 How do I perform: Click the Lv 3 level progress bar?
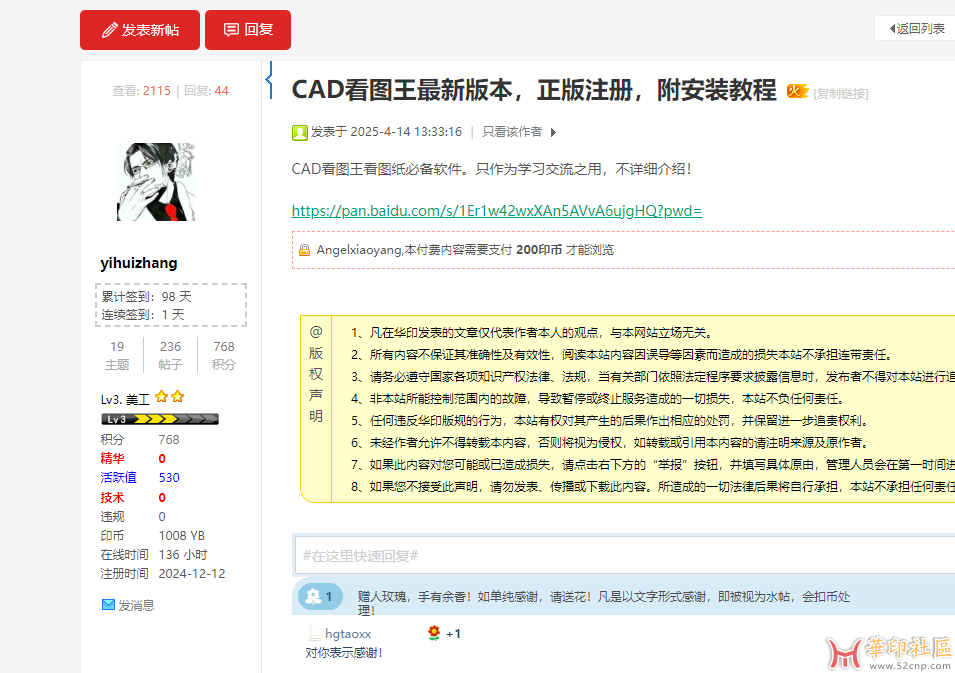click(160, 419)
